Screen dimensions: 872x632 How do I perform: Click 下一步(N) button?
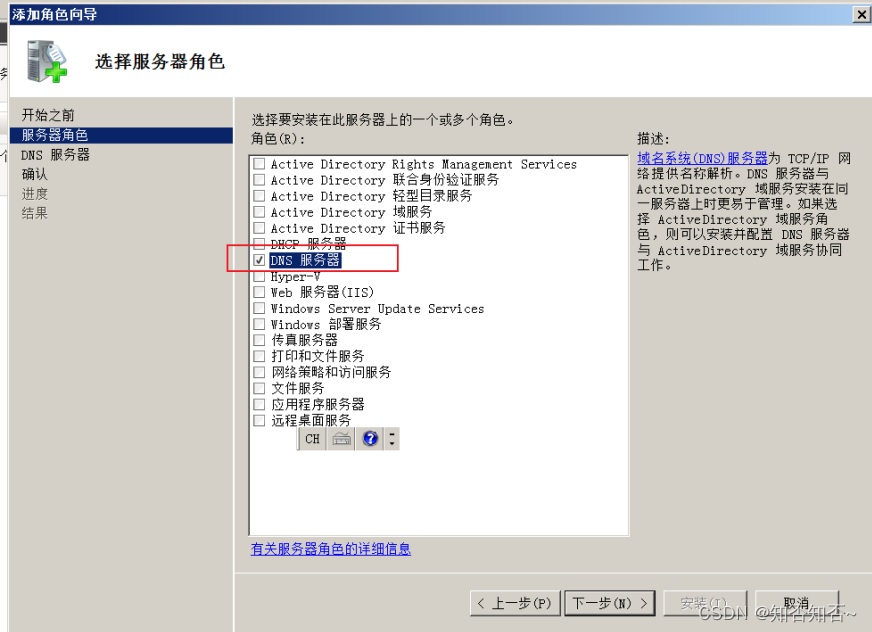(610, 603)
